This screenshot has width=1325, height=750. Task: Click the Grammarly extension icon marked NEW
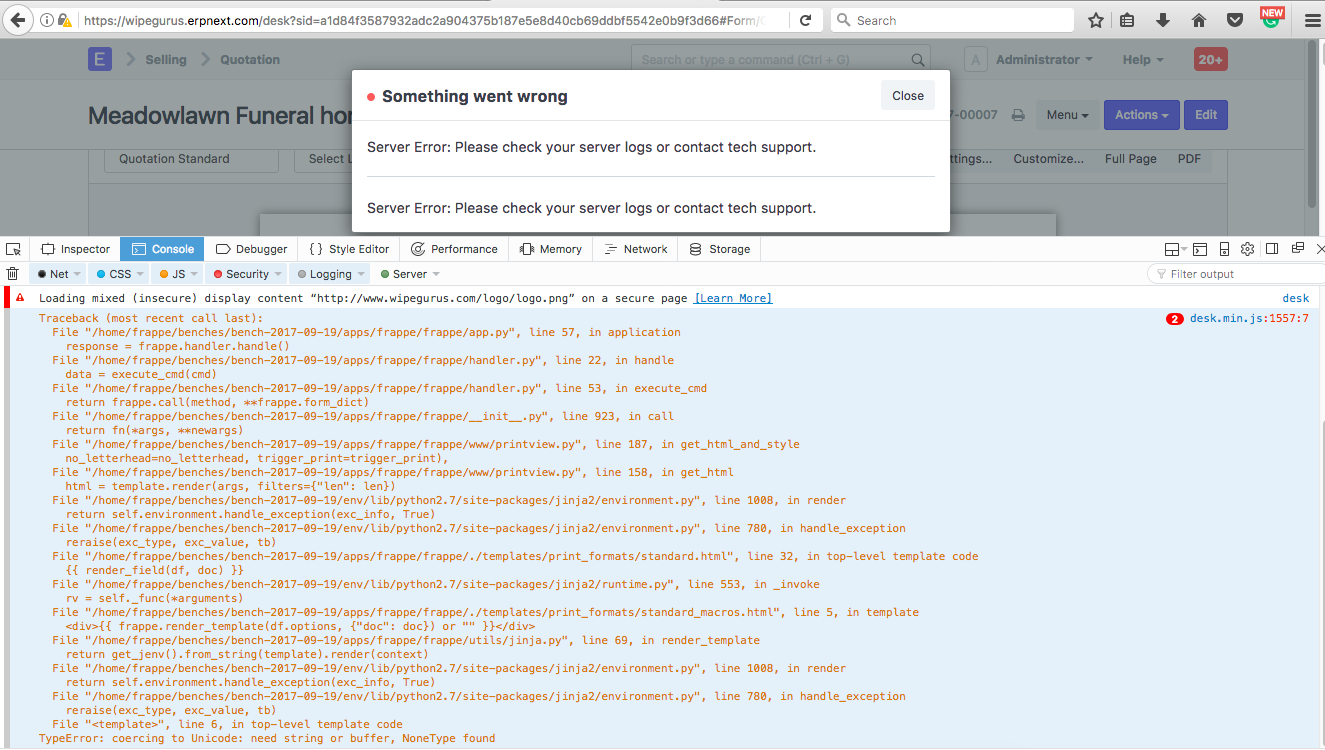[1271, 17]
